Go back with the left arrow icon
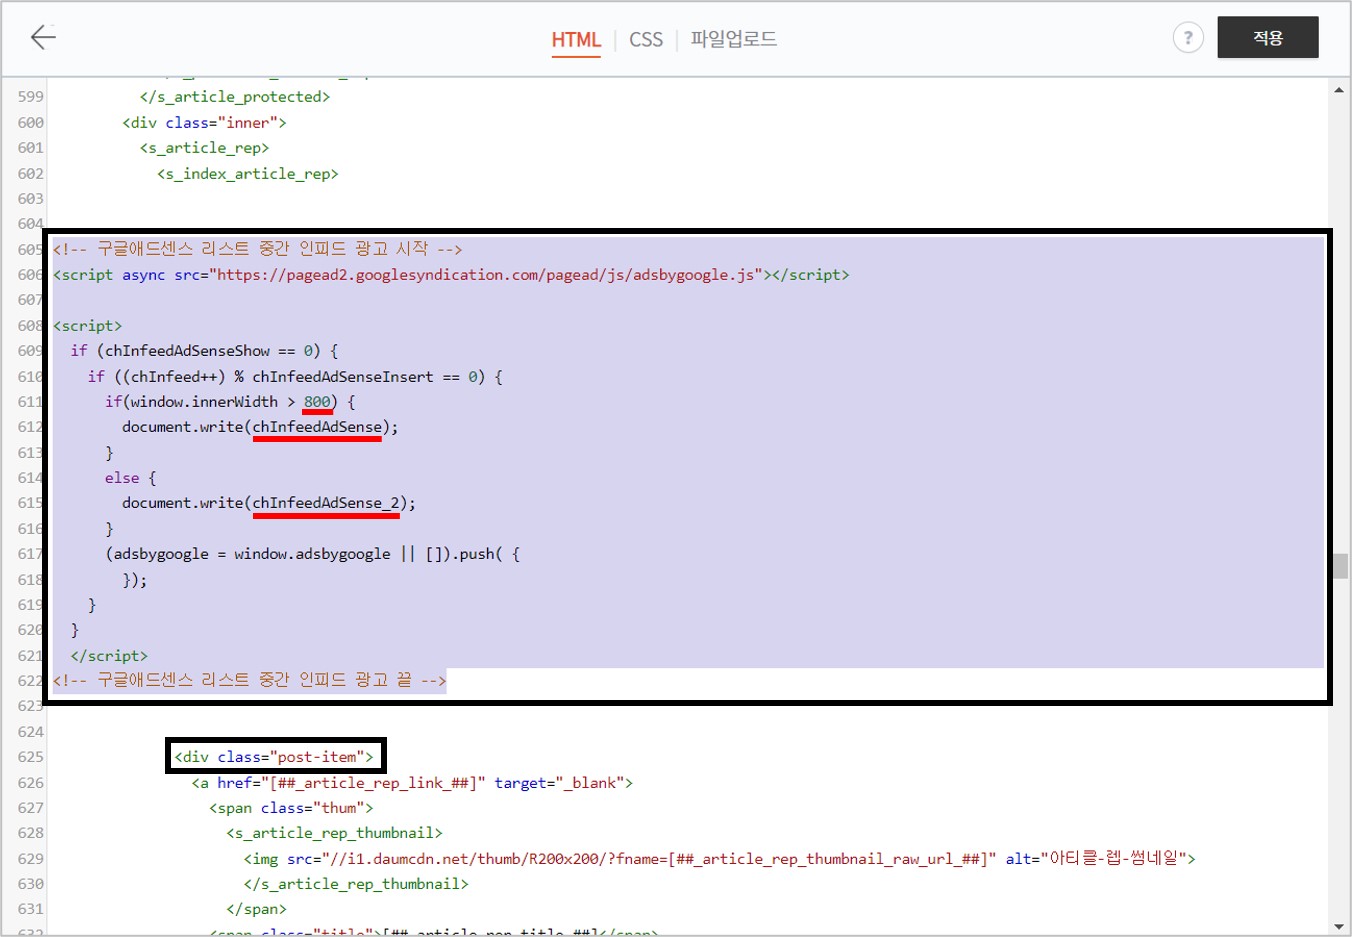Screen dimensions: 1352x937 pyautogui.click(x=43, y=38)
